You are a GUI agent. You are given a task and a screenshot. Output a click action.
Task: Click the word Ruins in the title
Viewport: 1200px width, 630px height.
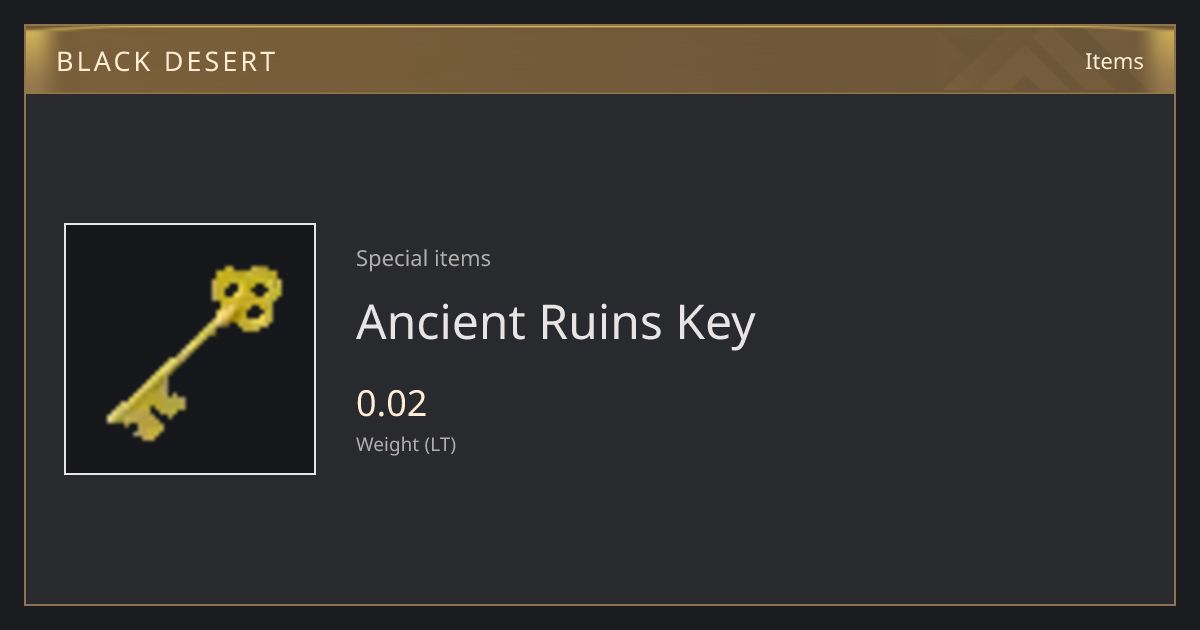[x=601, y=322]
